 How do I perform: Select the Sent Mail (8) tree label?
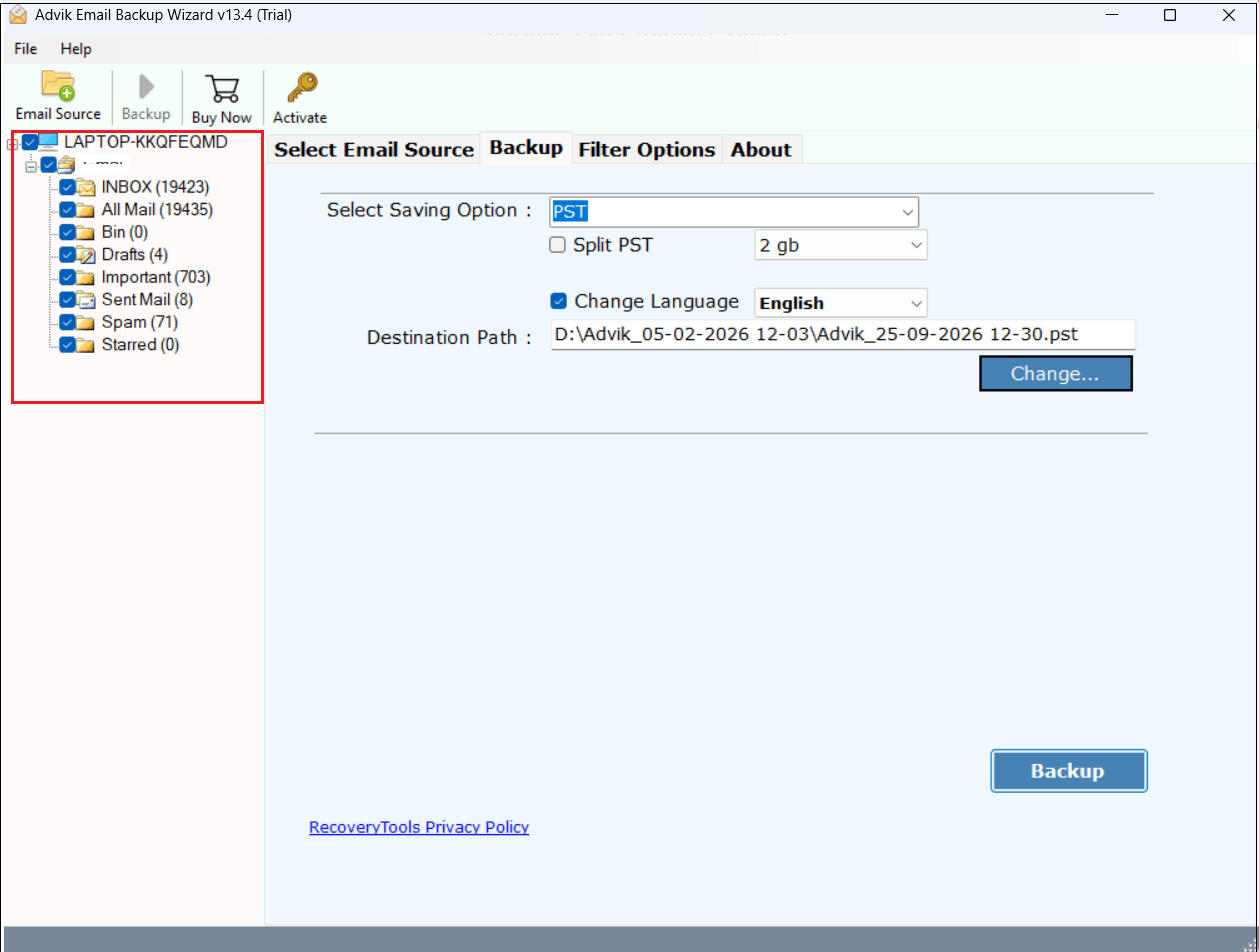147,300
